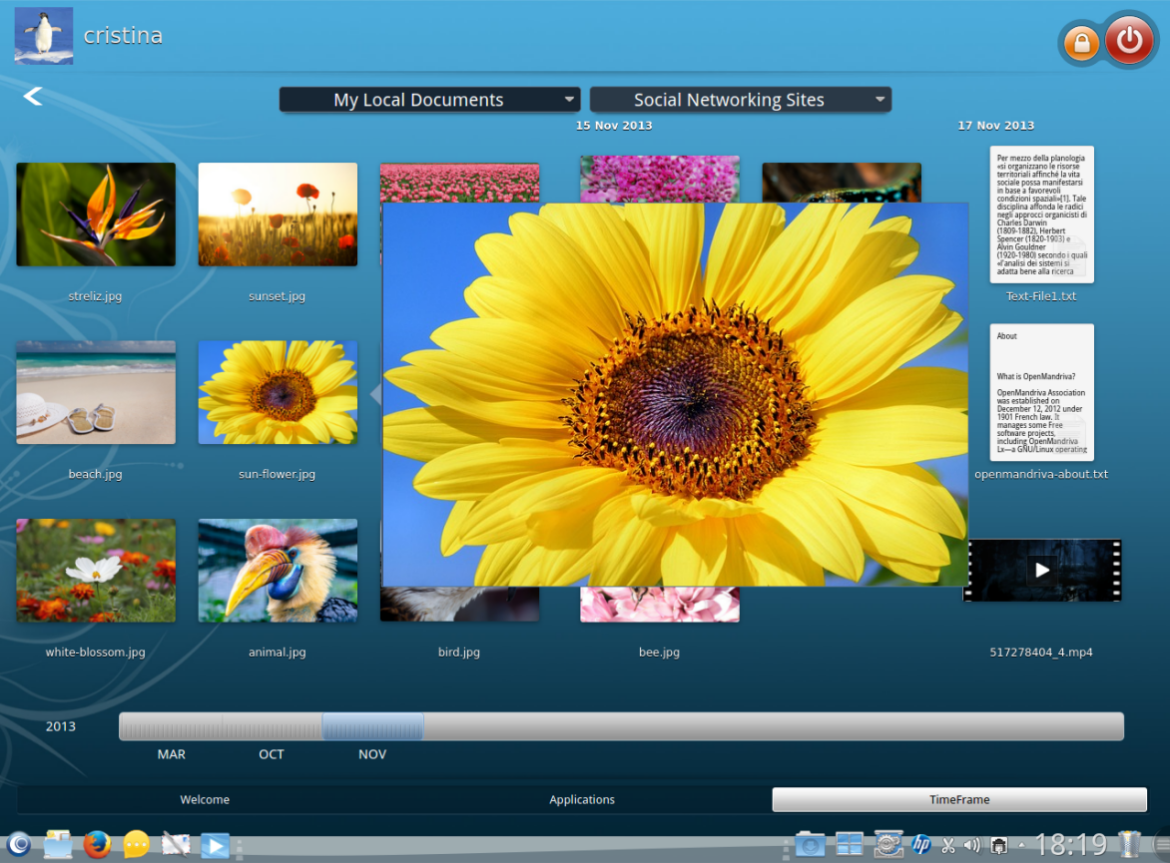1170x863 pixels.
Task: Open the Text-File1.txt document preview
Action: coord(1042,215)
